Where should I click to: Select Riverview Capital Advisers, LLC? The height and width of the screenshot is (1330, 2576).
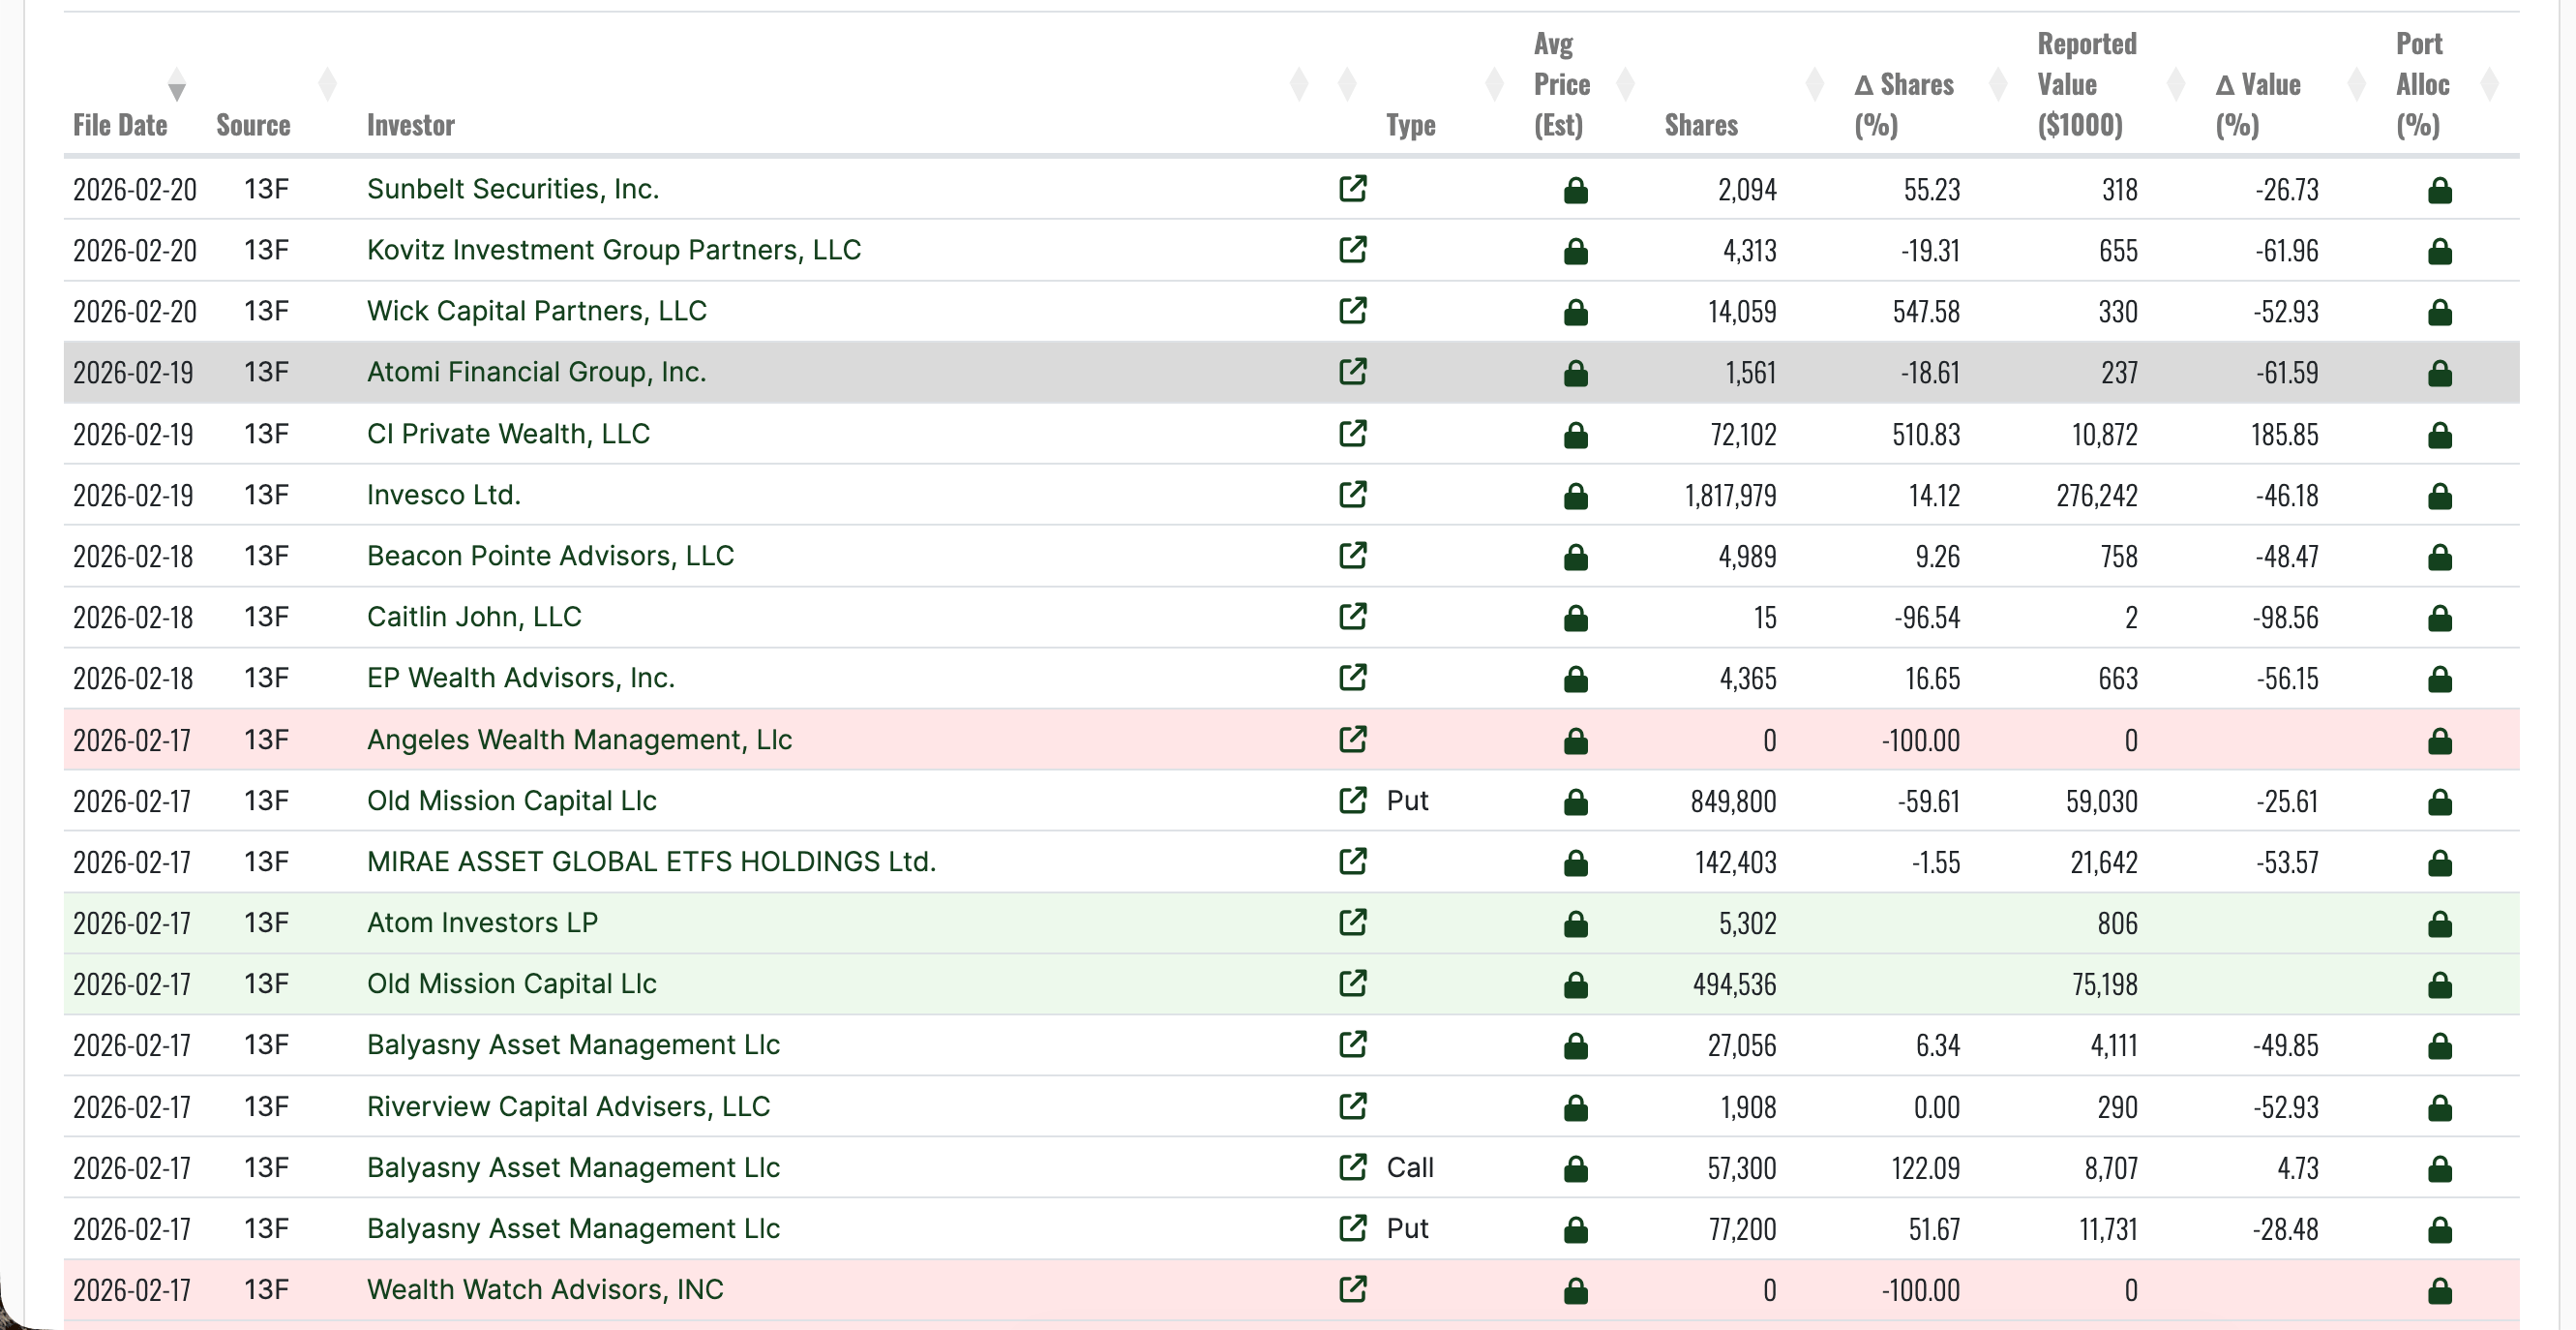(x=568, y=1107)
